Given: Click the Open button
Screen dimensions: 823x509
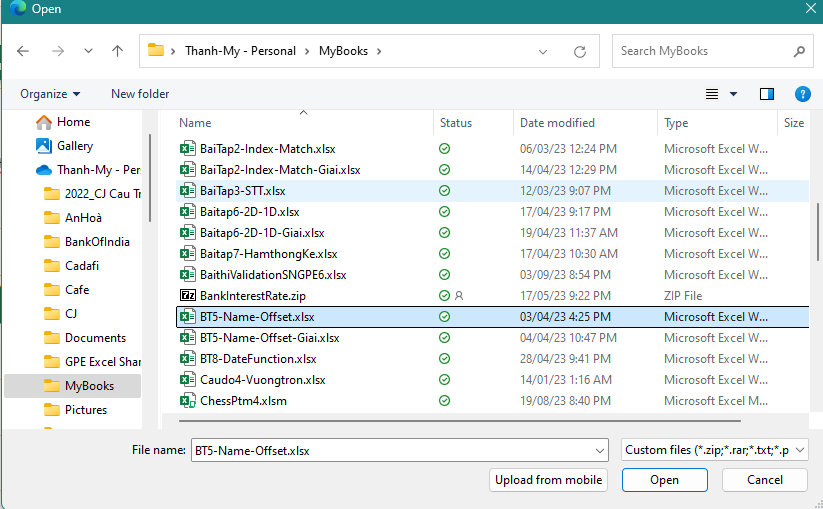Looking at the screenshot, I should pyautogui.click(x=664, y=480).
